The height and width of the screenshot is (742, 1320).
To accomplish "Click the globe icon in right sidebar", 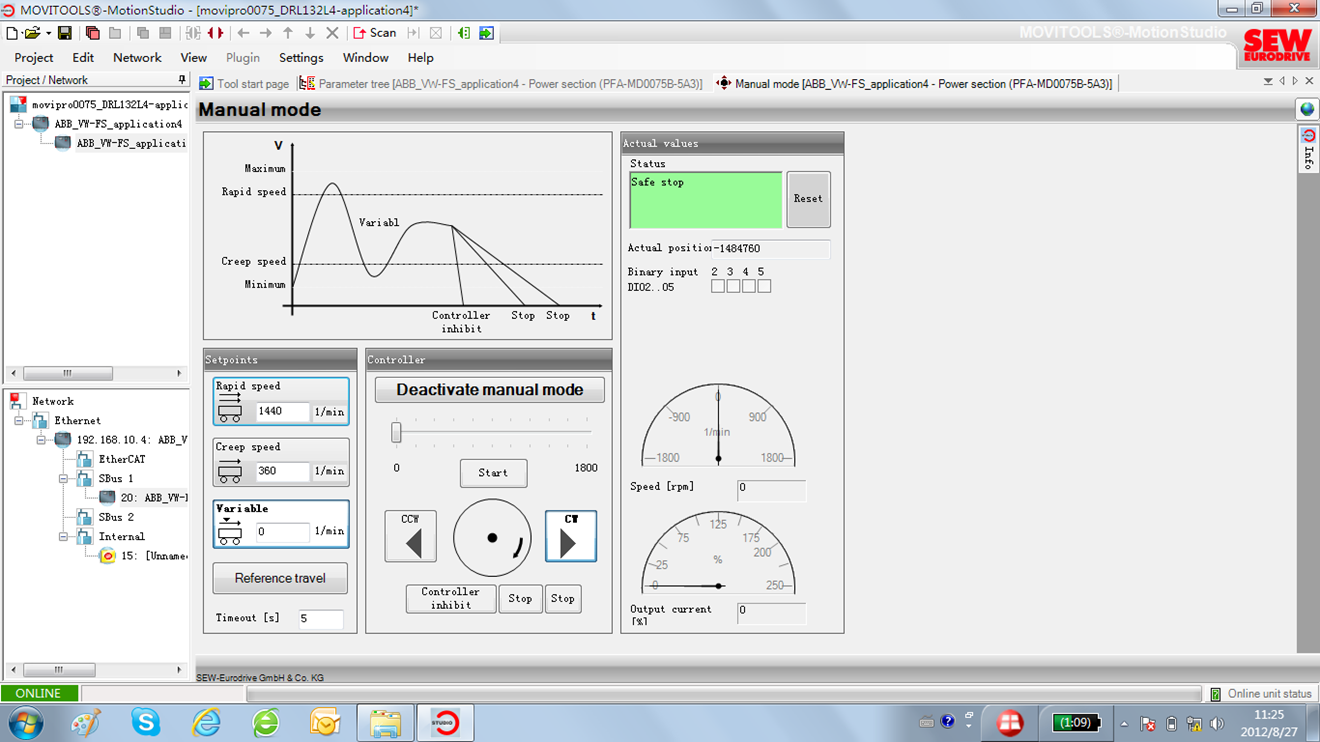I will [1307, 110].
